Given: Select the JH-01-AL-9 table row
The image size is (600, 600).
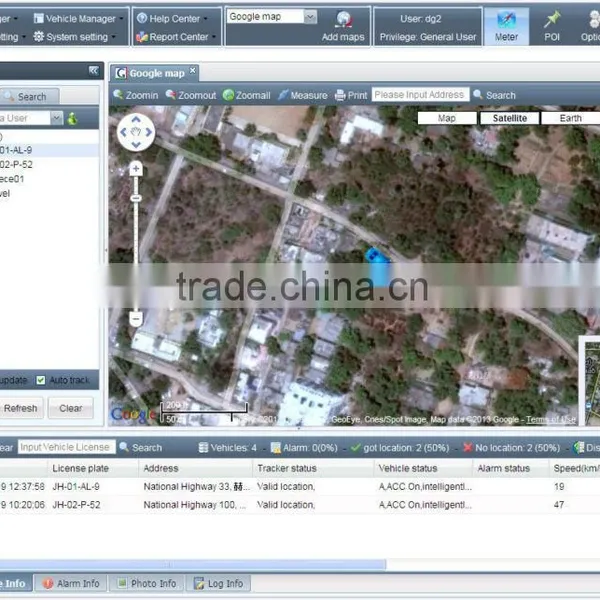Looking at the screenshot, I should tap(300, 486).
